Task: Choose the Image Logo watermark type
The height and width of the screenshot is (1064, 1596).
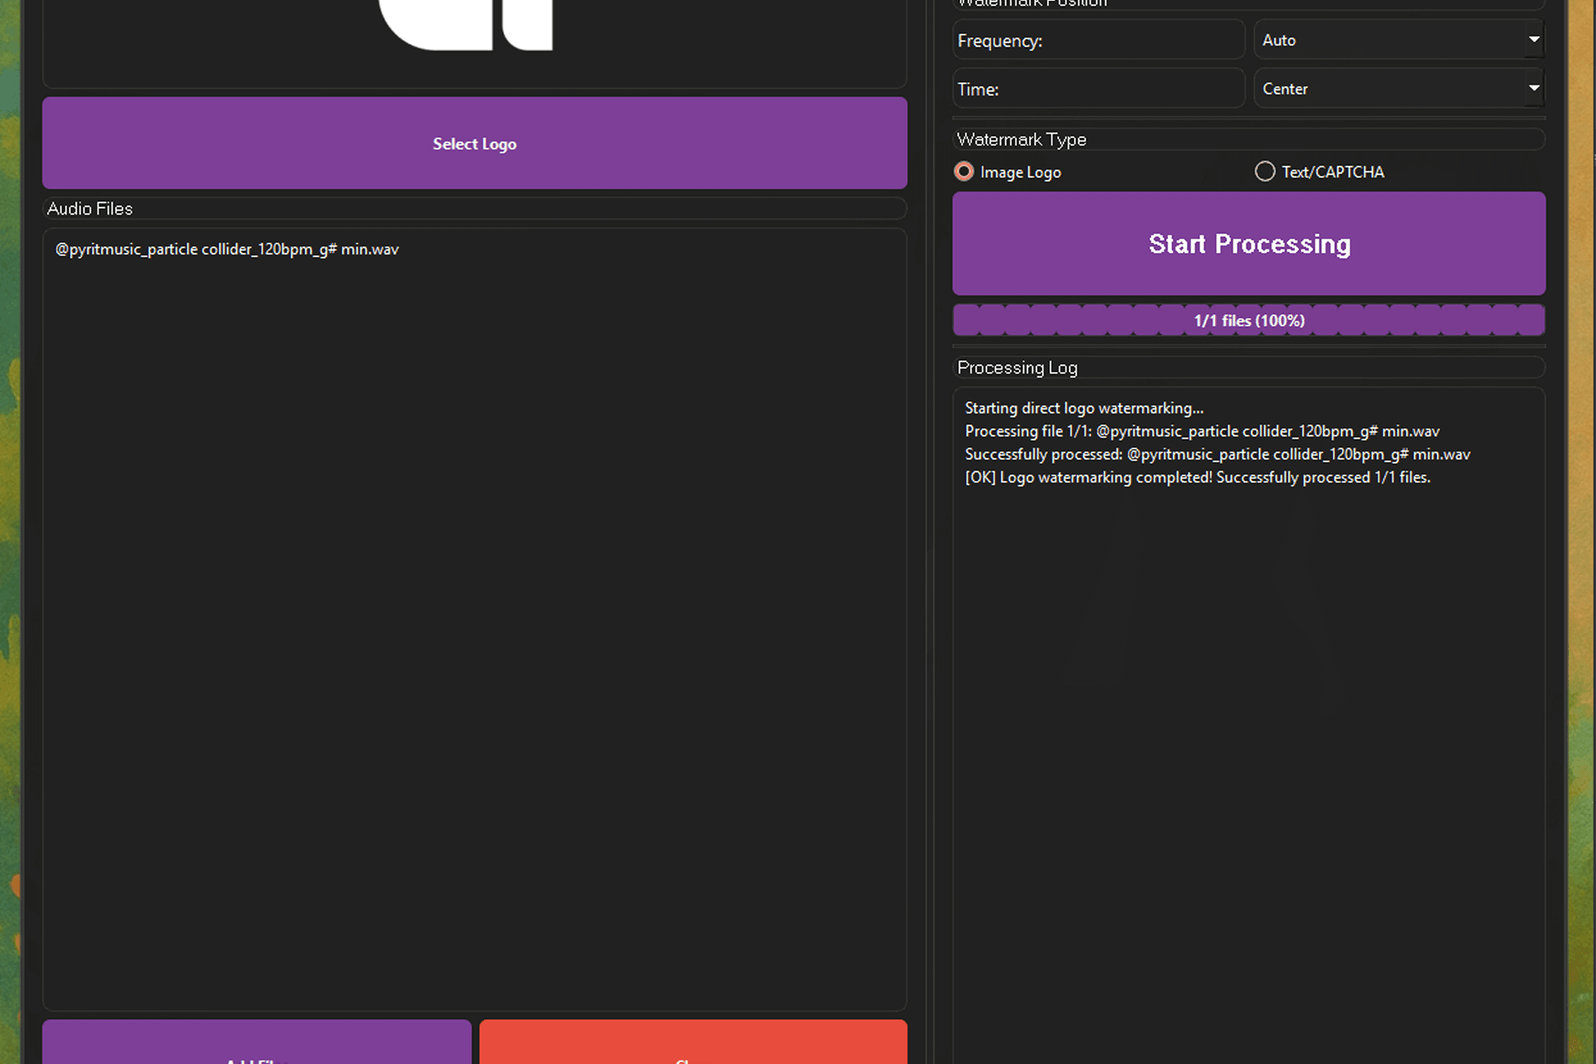Action: [x=1009, y=172]
